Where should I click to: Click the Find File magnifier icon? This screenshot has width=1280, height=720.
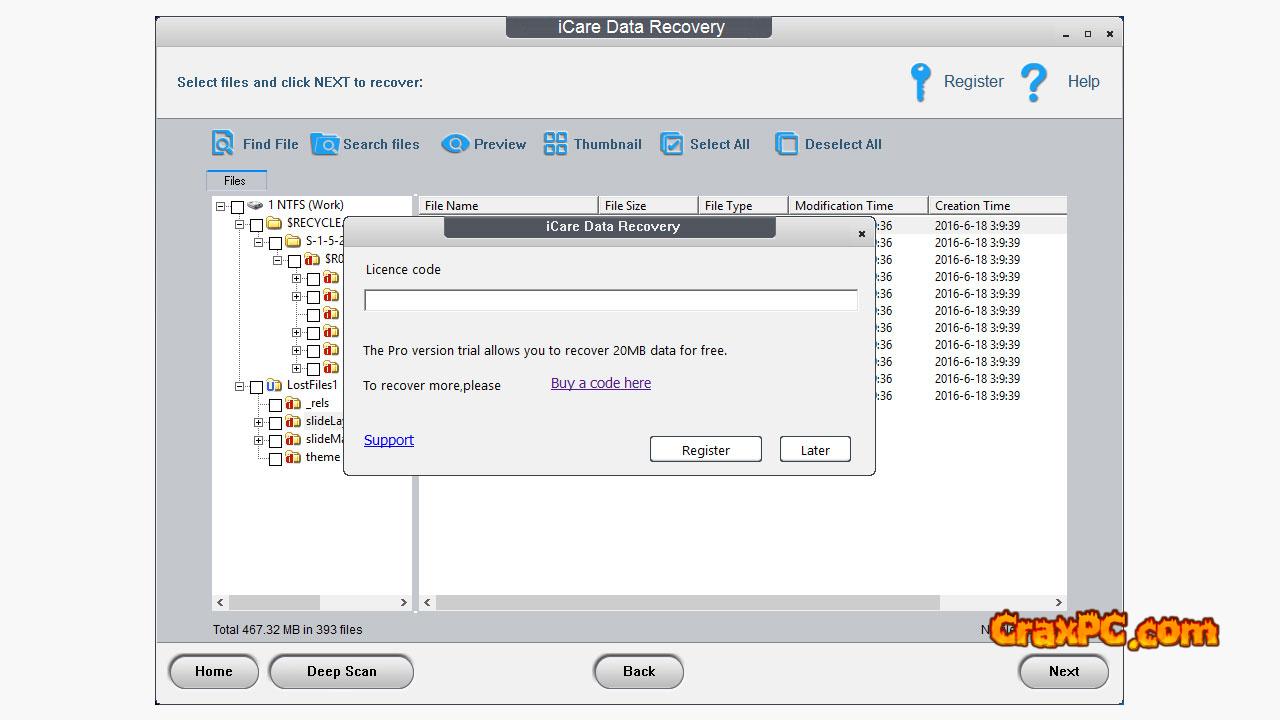222,144
